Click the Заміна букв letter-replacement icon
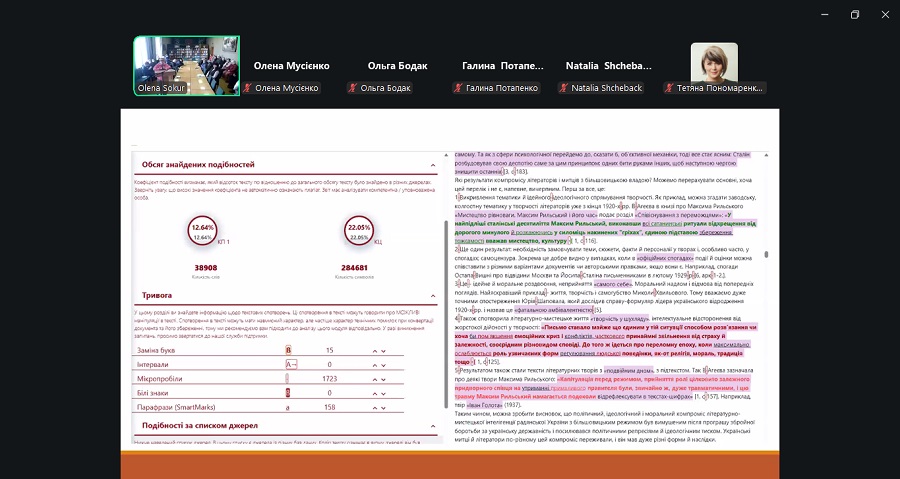900x479 pixels. coord(290,351)
